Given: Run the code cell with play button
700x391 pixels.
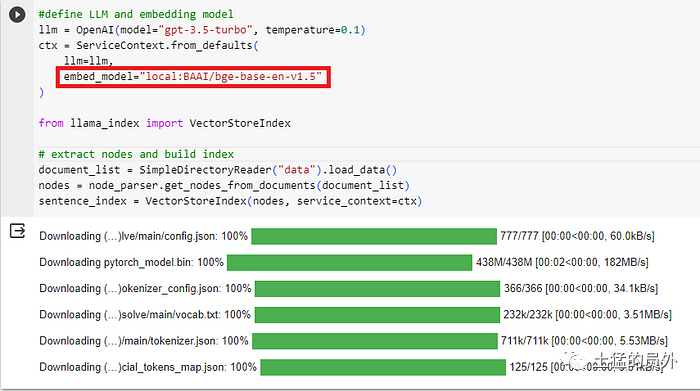Looking at the screenshot, I should pyautogui.click(x=17, y=14).
